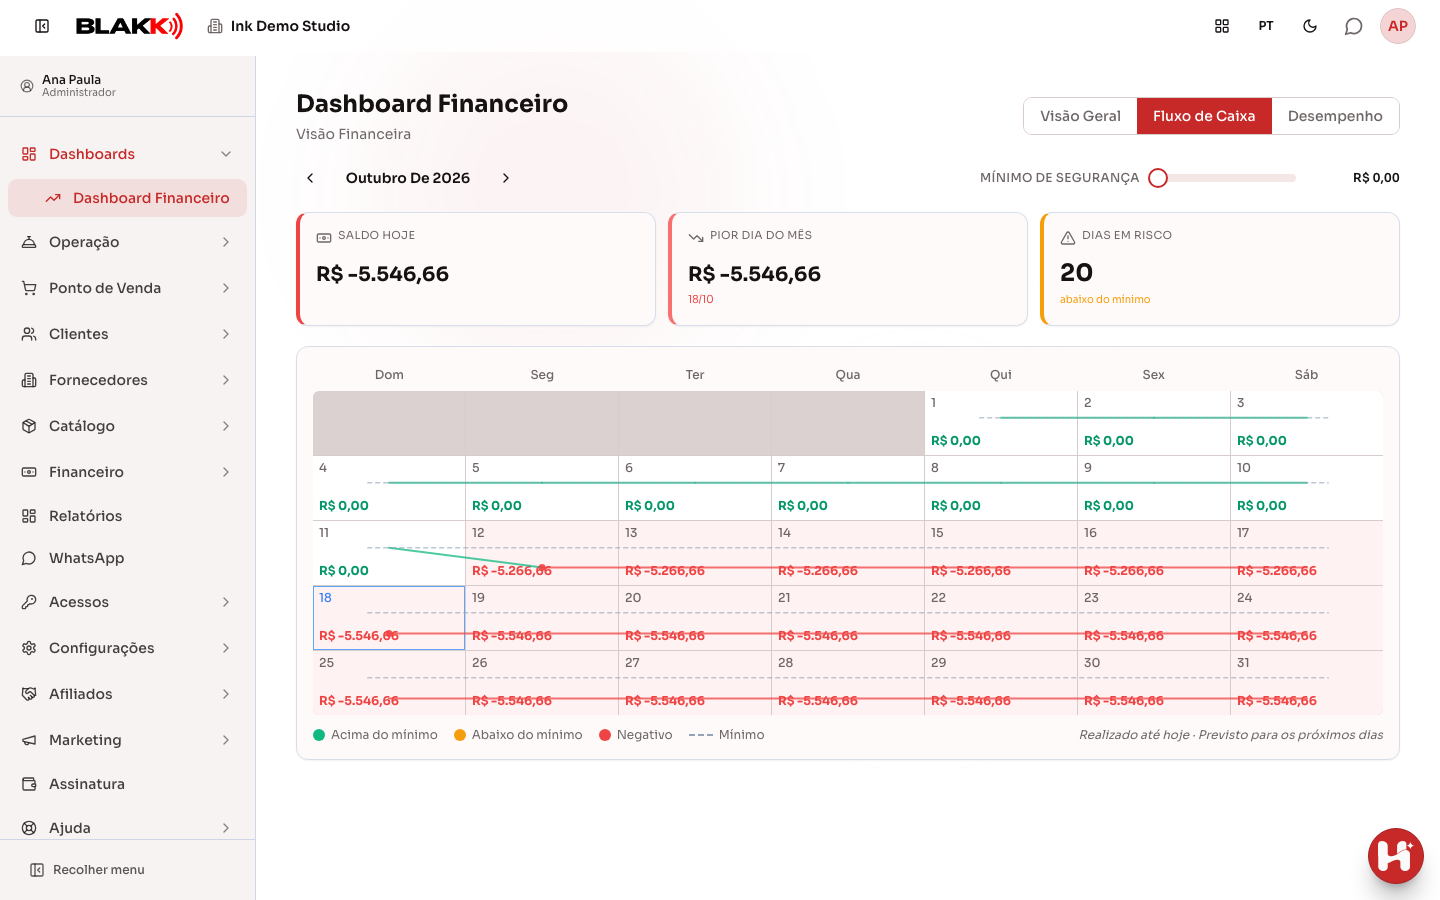Select the Fluxo de Caixa tab
The width and height of the screenshot is (1440, 900).
coord(1204,116)
